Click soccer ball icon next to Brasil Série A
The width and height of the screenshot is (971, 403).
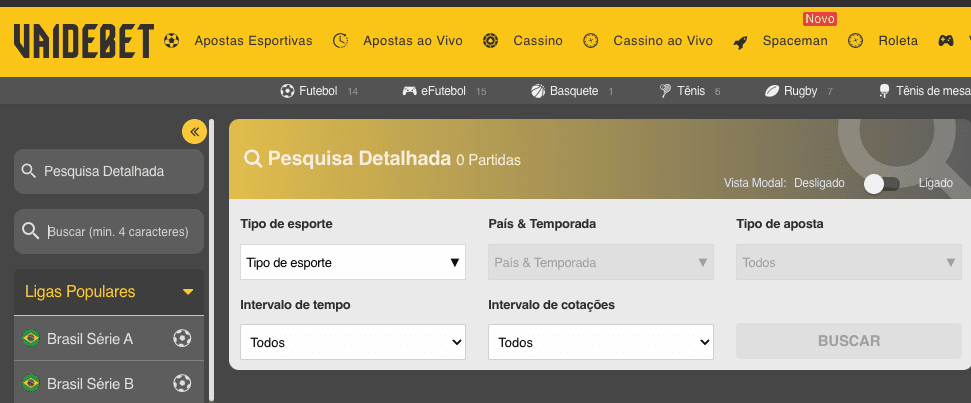click(x=182, y=338)
